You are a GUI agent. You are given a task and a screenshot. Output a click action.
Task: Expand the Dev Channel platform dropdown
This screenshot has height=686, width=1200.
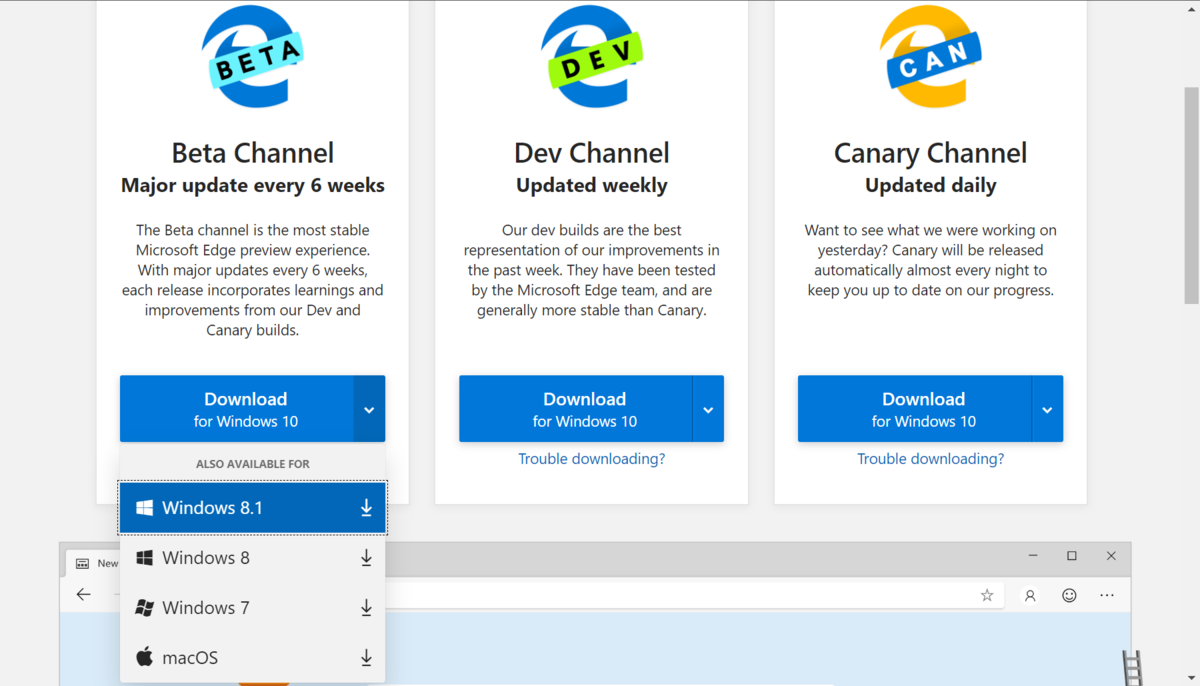click(x=708, y=409)
